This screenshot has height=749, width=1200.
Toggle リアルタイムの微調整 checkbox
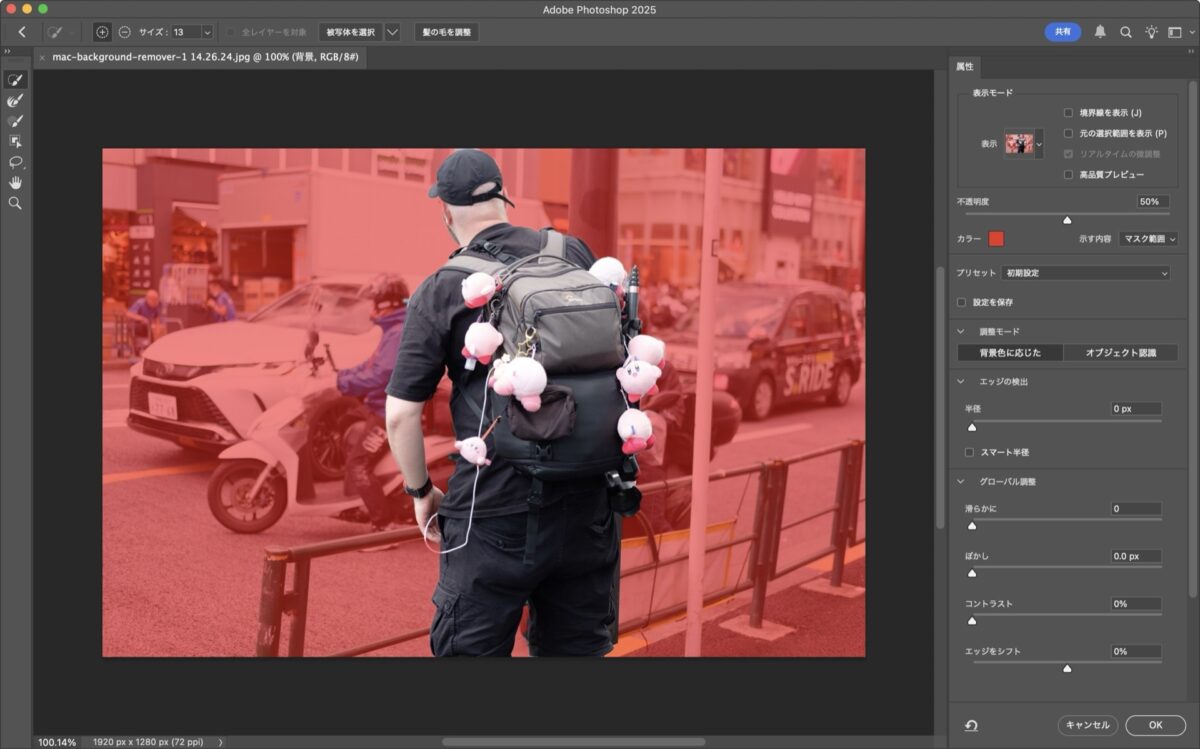(1068, 154)
